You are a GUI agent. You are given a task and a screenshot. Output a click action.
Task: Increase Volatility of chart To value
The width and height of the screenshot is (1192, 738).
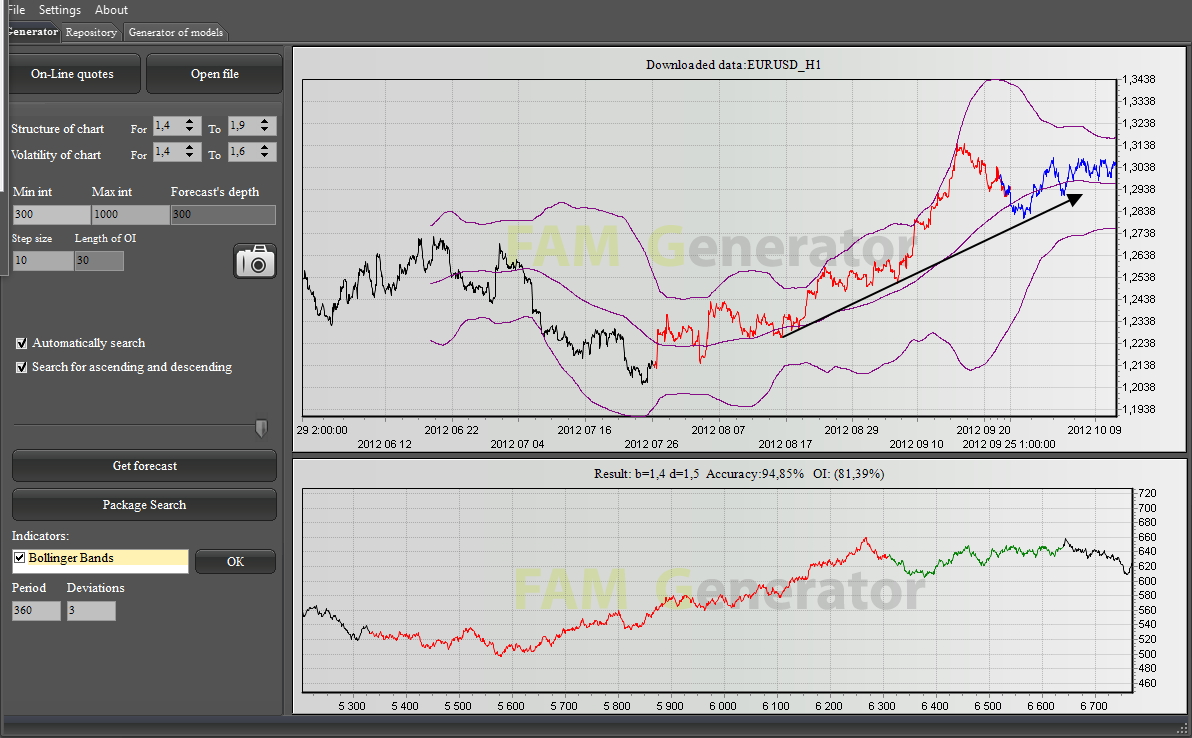265,148
